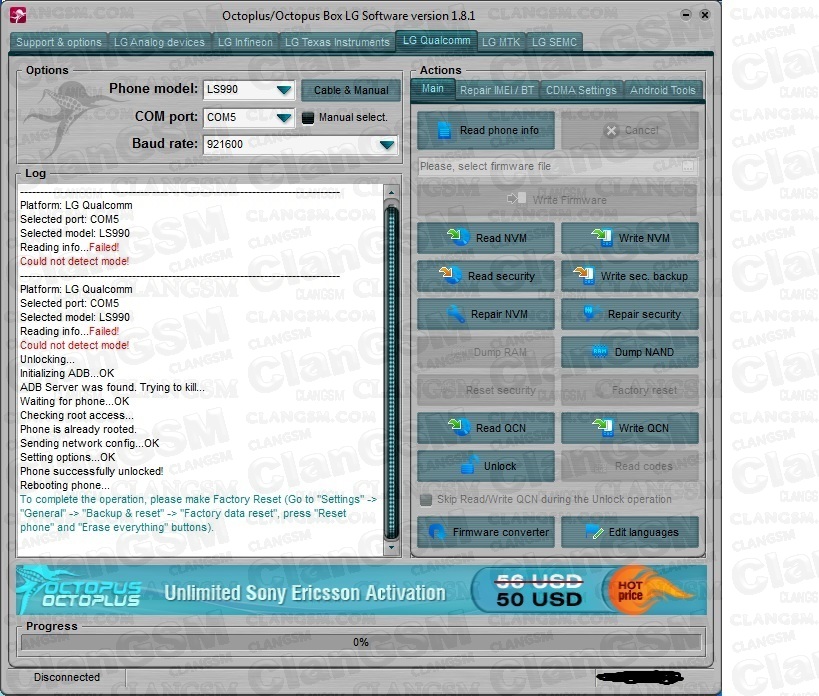
Task: Open the Repair IMEI / BT tab
Action: (x=497, y=90)
